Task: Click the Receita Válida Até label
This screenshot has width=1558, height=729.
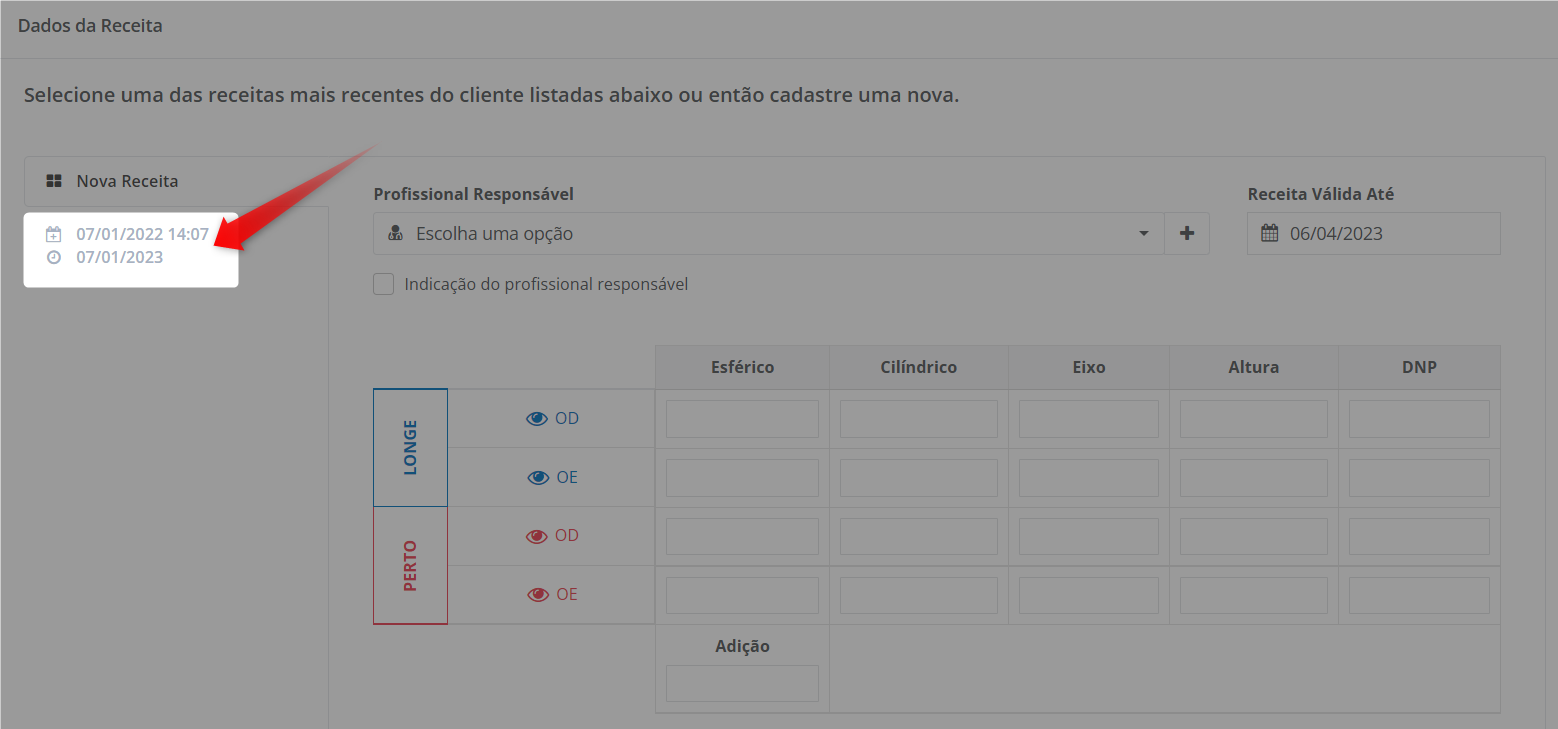Action: coord(1320,194)
